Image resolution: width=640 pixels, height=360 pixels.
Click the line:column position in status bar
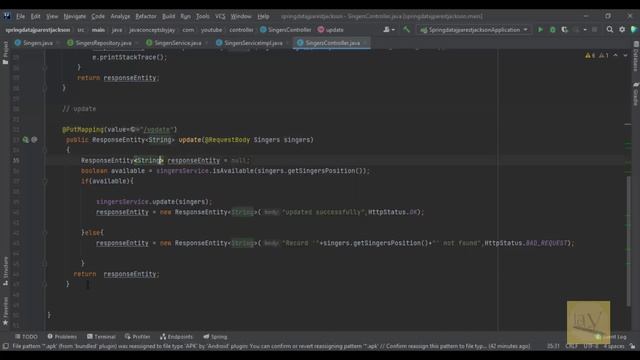pos(553,346)
